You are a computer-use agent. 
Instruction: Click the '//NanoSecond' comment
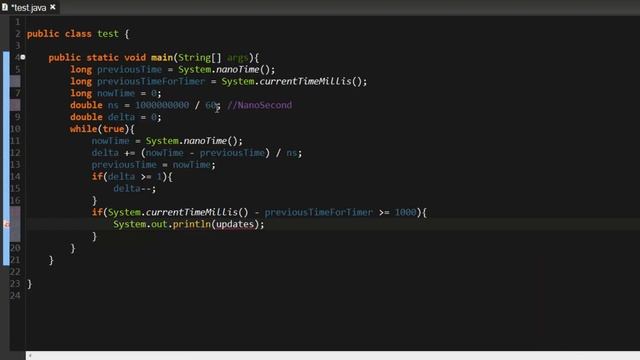coord(260,105)
